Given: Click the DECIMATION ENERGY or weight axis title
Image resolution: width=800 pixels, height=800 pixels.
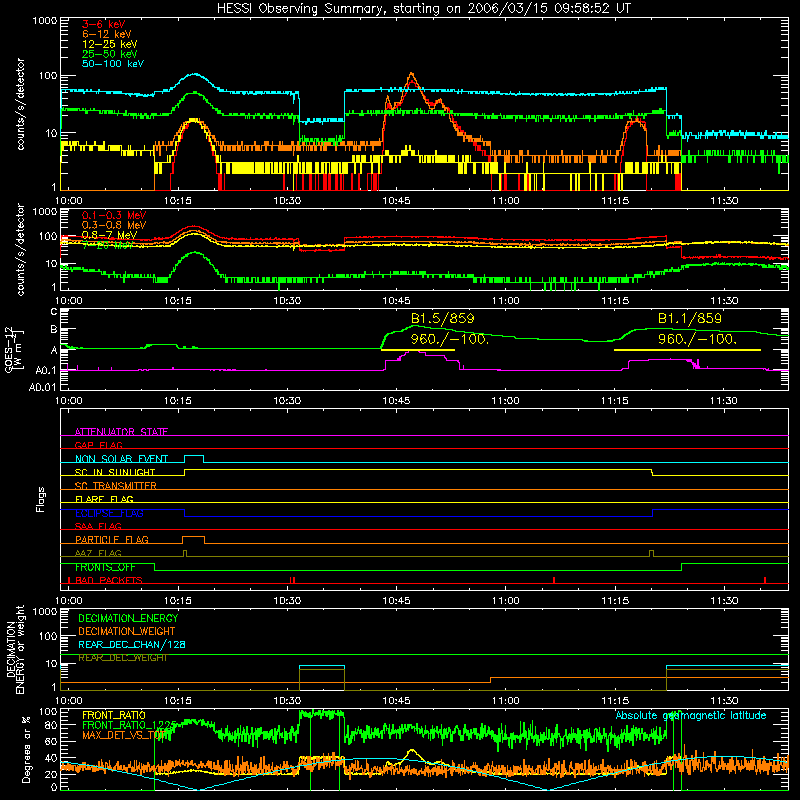Looking at the screenshot, I should coord(15,650).
